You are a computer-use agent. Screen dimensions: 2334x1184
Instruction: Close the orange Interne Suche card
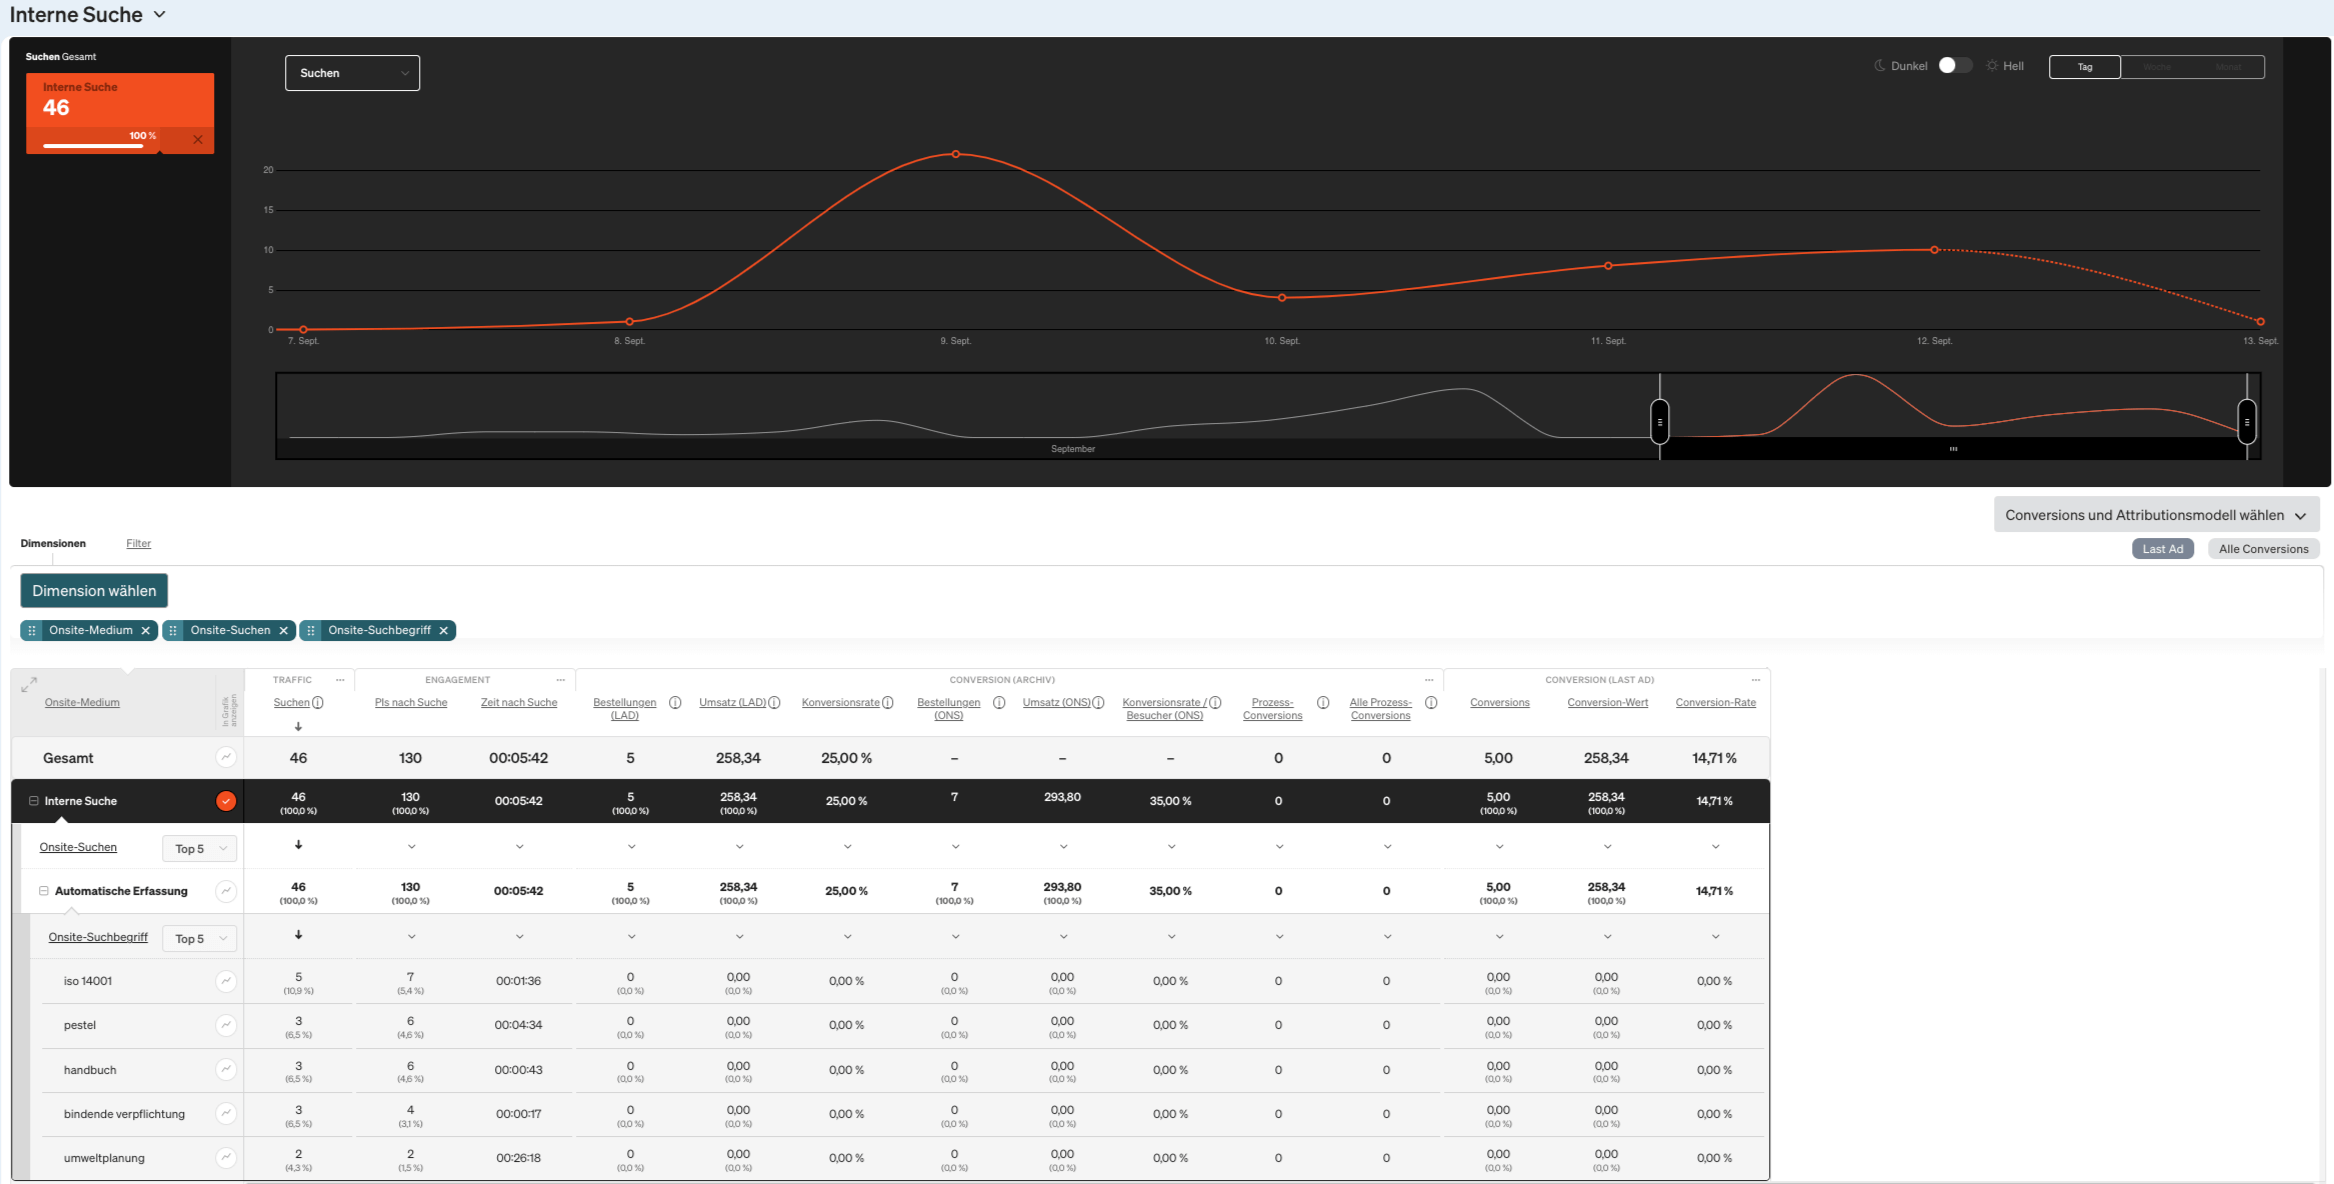198,140
